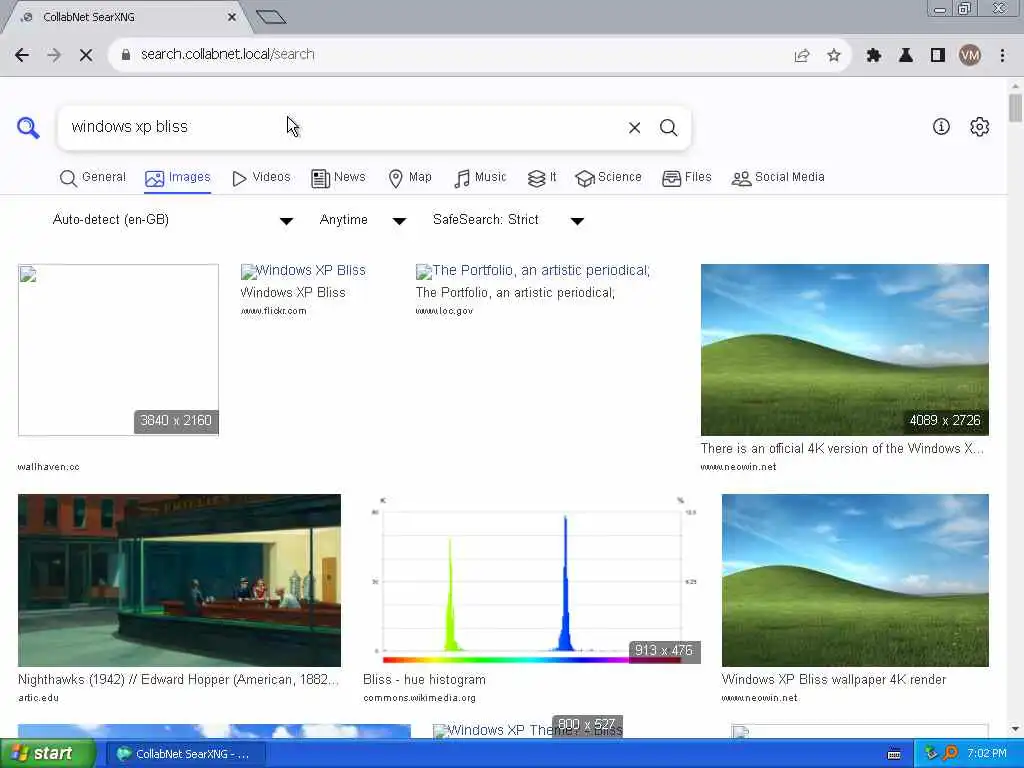Click the 'Bliss - hue histogram' caption
Screen dimensions: 1024x768
(424, 680)
